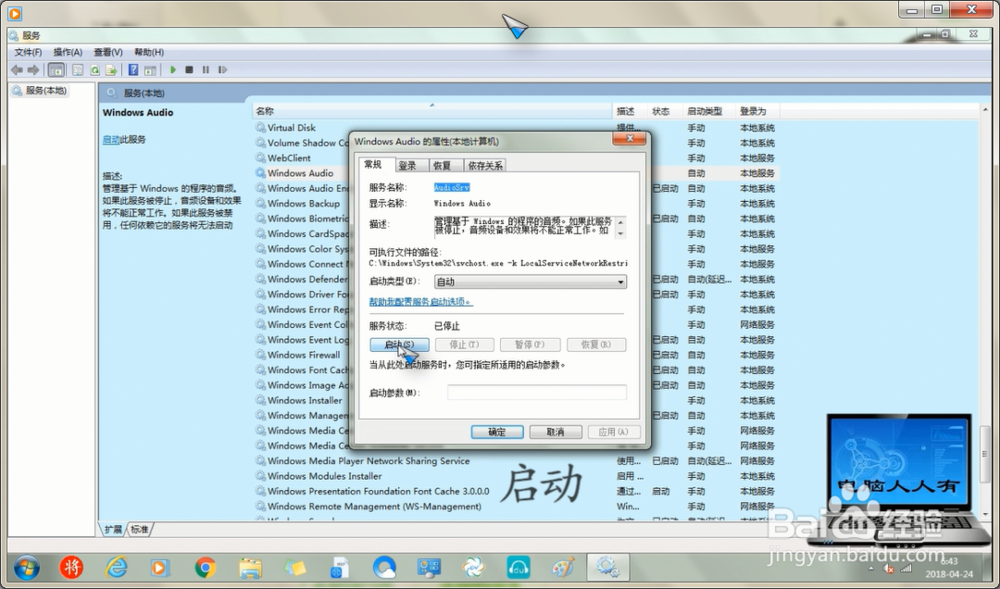The image size is (1000, 589).
Task: Open the teal headphones music app taskbar icon
Action: (x=518, y=567)
